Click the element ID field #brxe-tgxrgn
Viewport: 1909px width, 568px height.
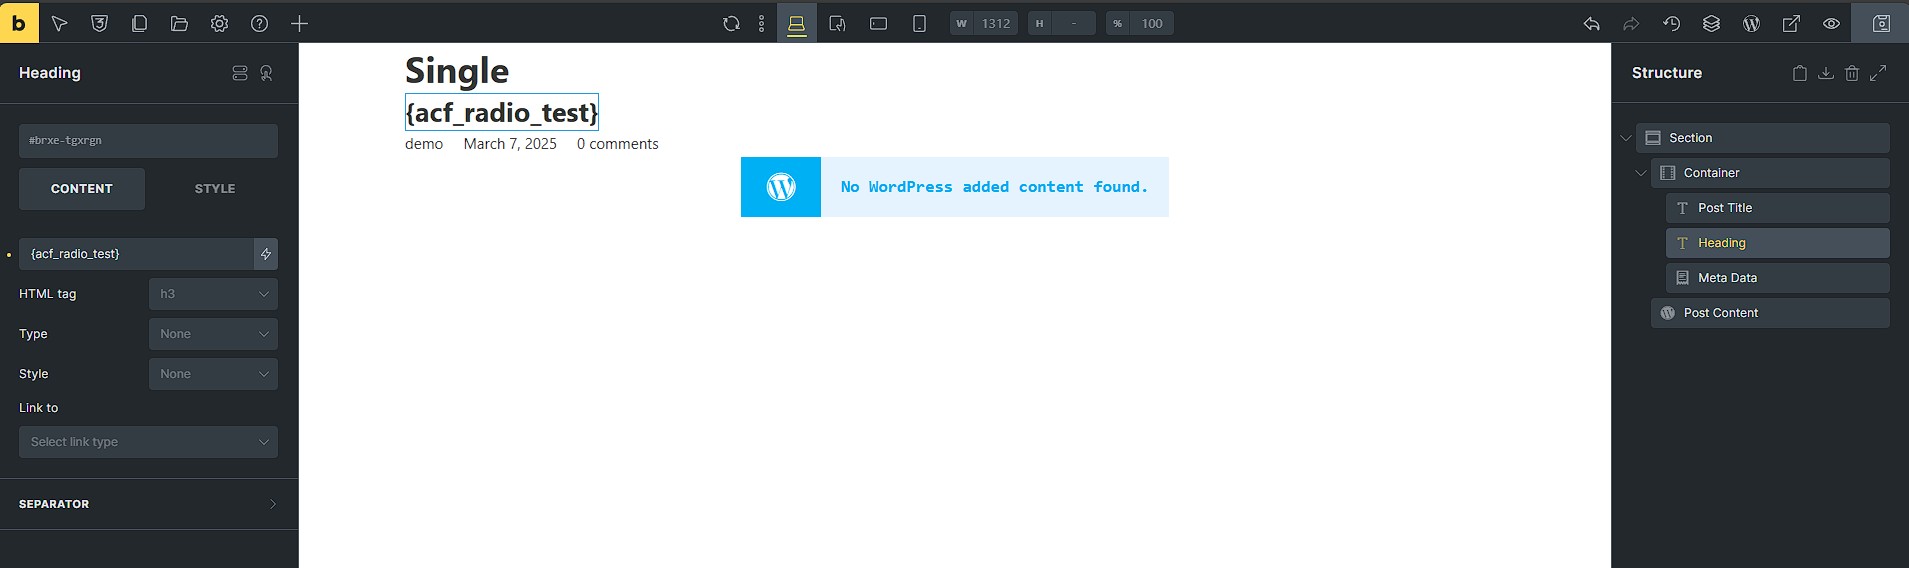(148, 141)
